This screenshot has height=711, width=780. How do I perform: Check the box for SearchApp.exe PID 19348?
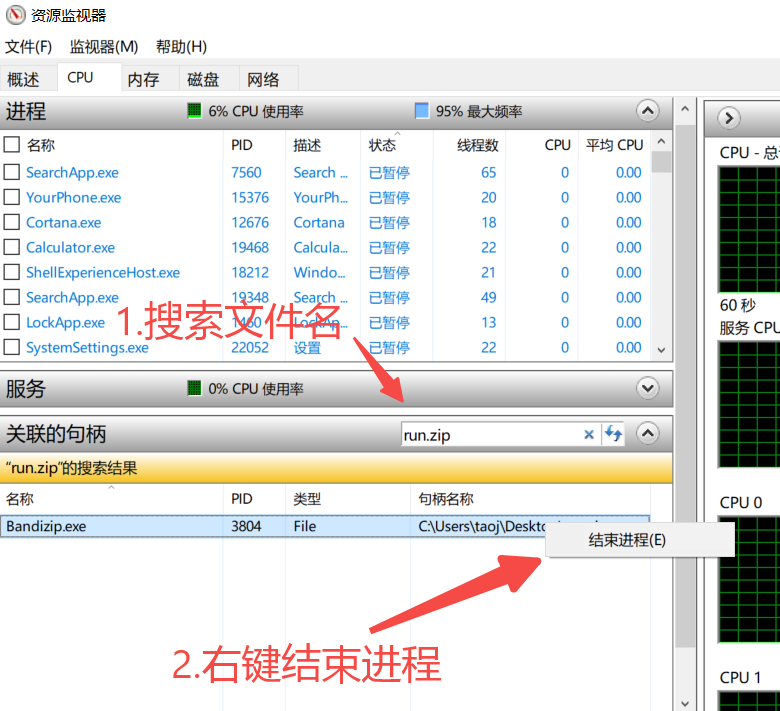click(11, 297)
